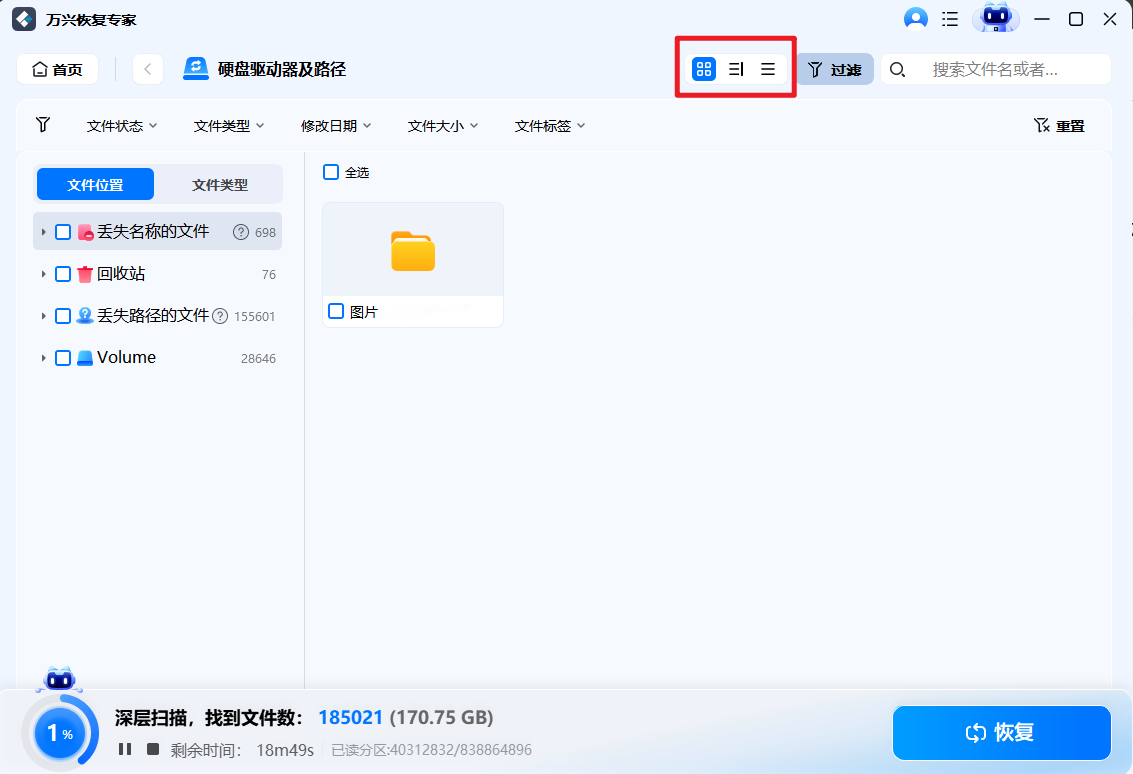
Task: Check the 回收站 checkbox
Action: 63,273
